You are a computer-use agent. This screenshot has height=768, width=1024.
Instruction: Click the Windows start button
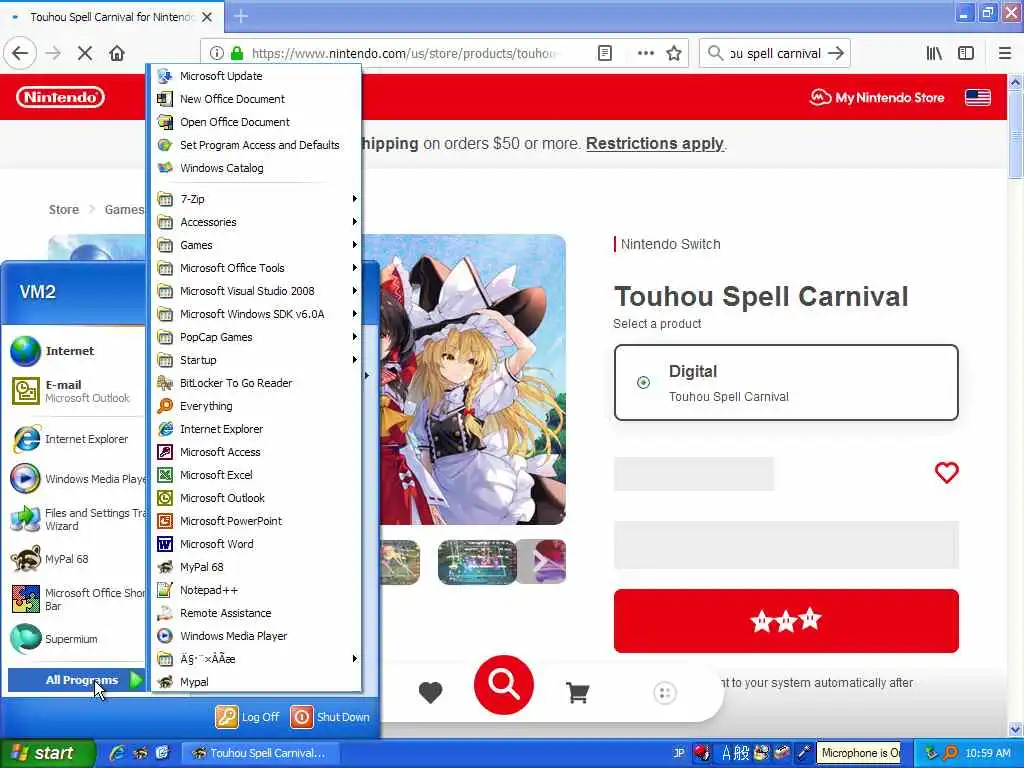tap(47, 753)
